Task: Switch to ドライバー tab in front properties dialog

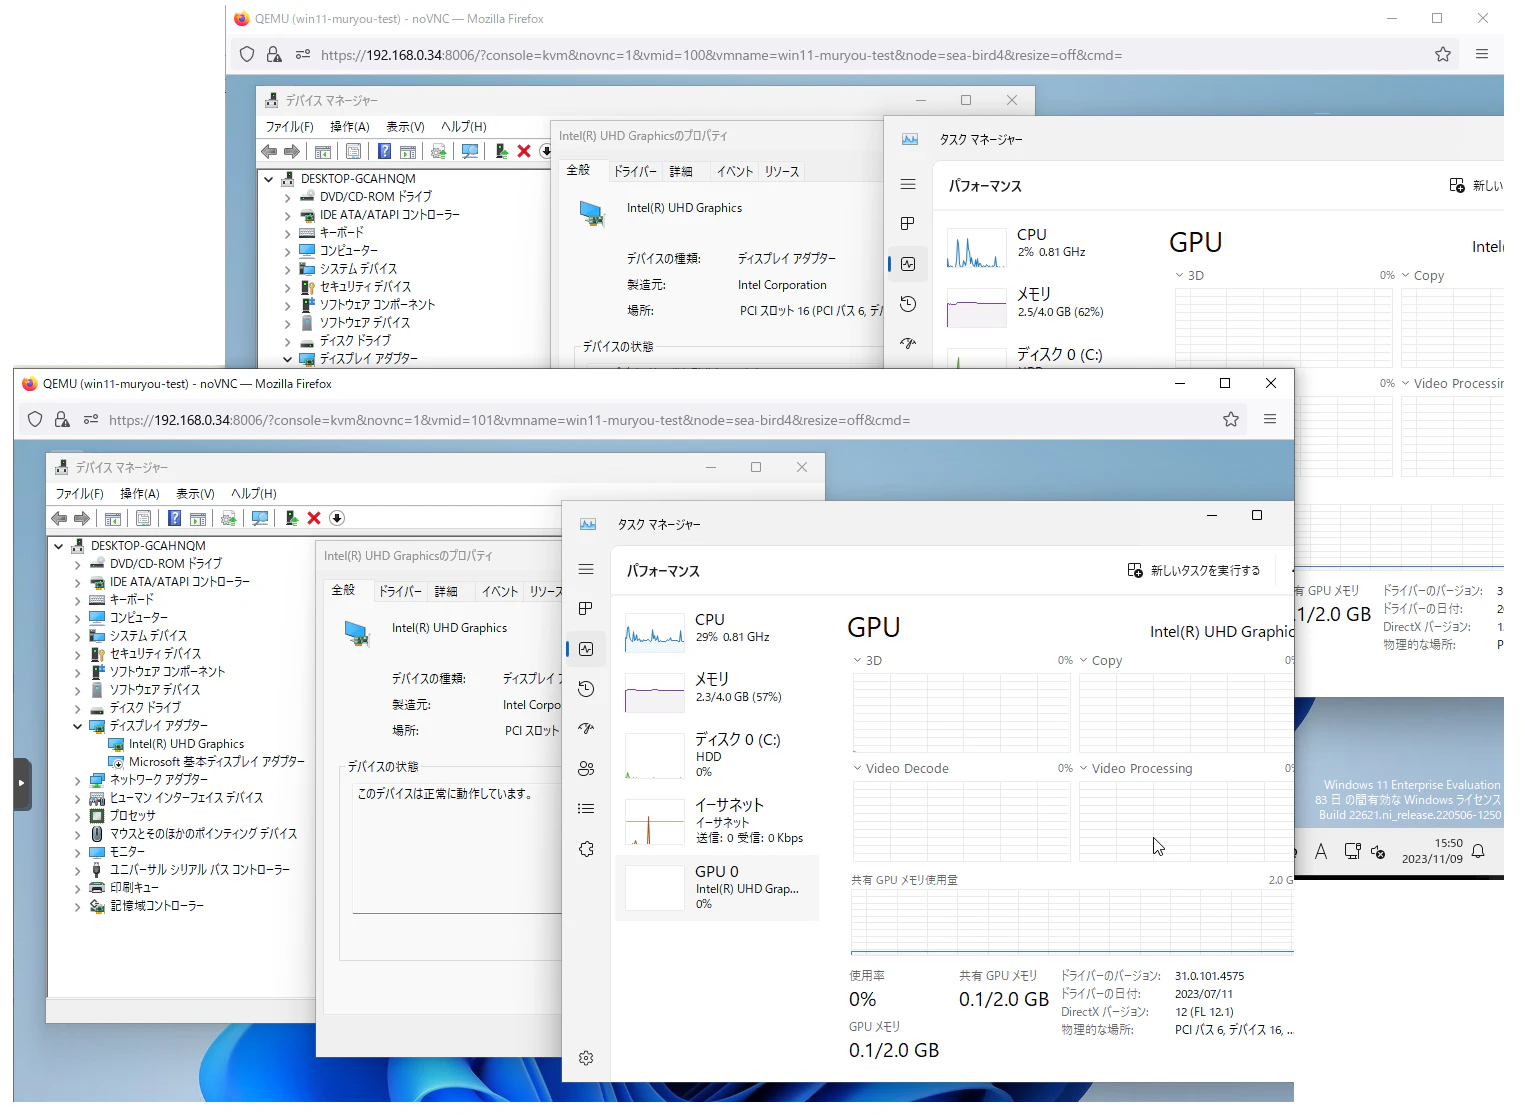Action: point(400,591)
